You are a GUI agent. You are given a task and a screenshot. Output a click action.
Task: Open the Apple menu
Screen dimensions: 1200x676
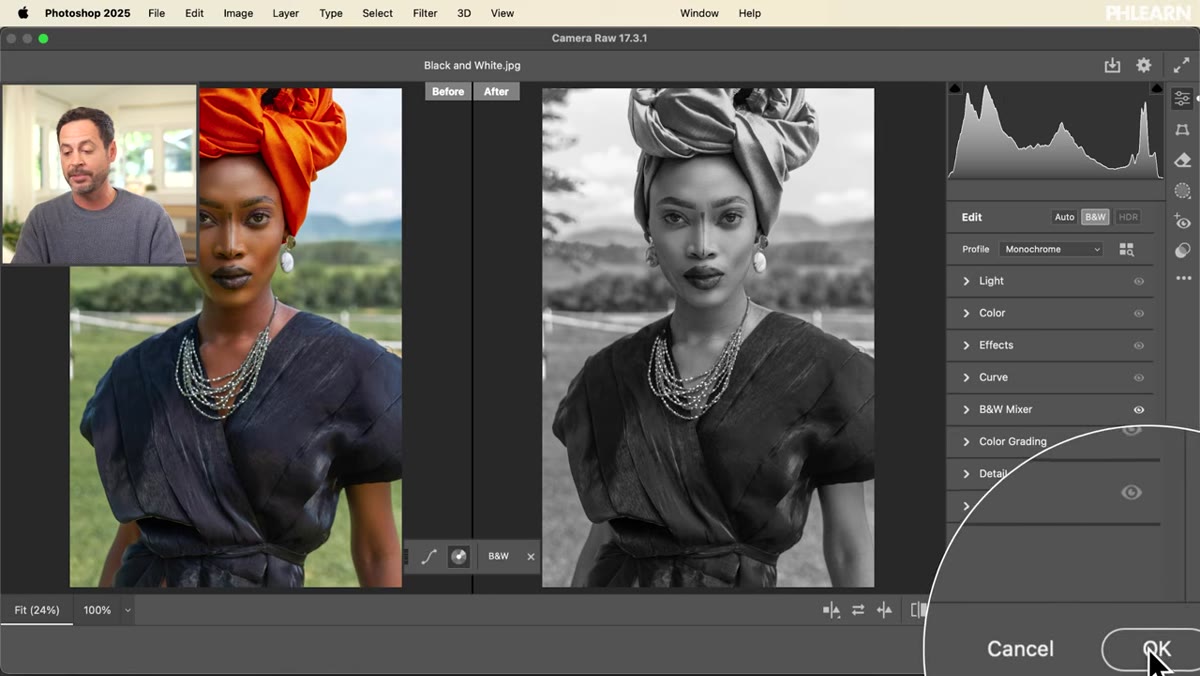tap(23, 13)
